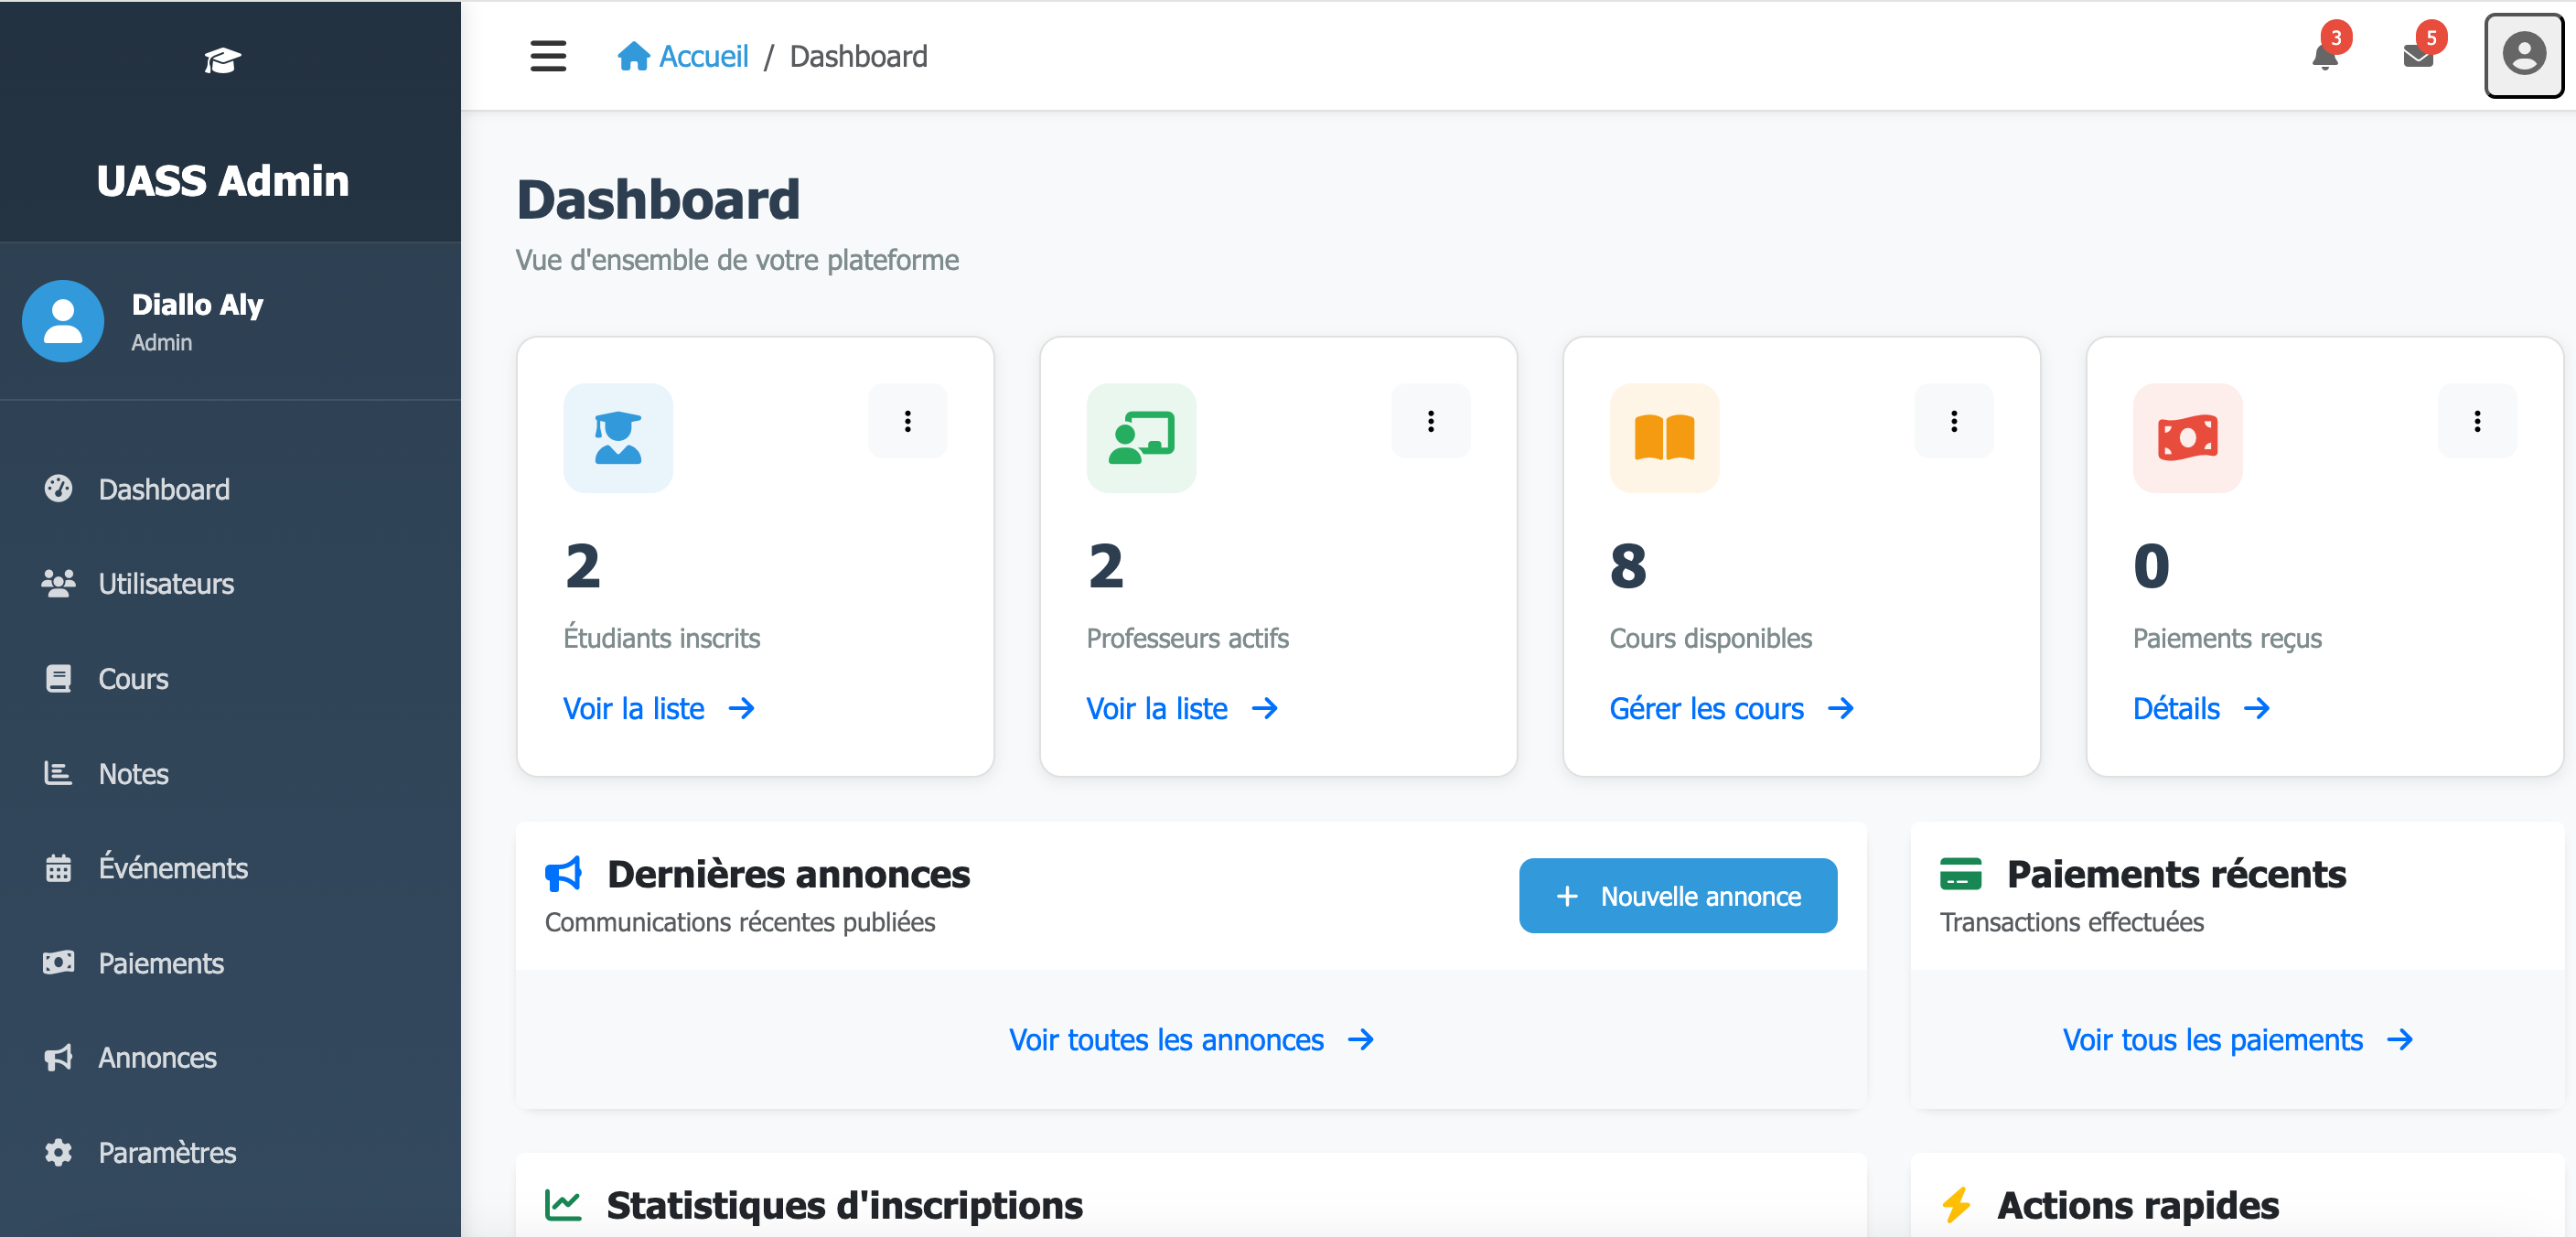Open the notifications bell icon
Image resolution: width=2576 pixels, height=1237 pixels.
point(2324,57)
